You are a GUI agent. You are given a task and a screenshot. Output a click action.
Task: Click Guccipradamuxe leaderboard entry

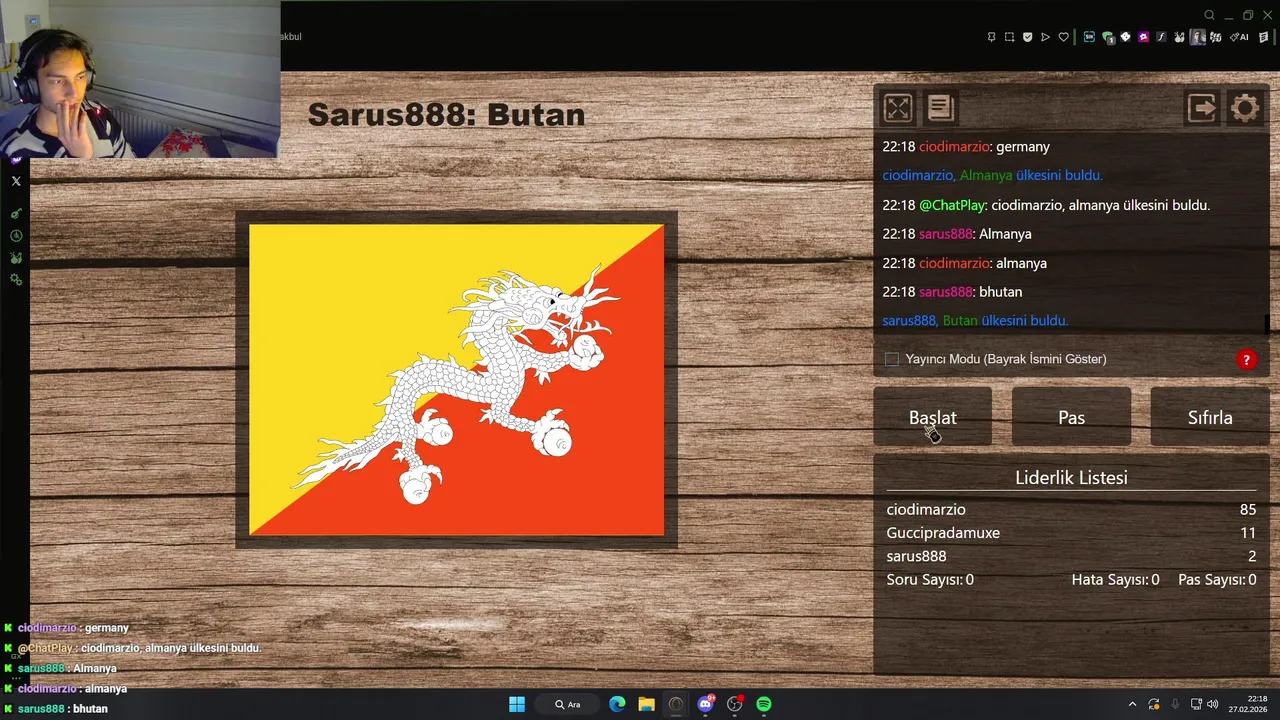point(1071,533)
